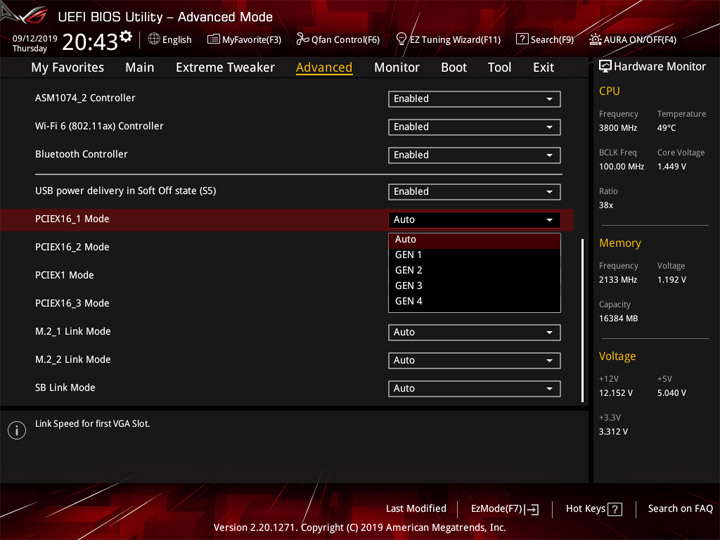Select PCIEX1 Mode row
Image resolution: width=720 pixels, height=540 pixels.
click(x=64, y=275)
